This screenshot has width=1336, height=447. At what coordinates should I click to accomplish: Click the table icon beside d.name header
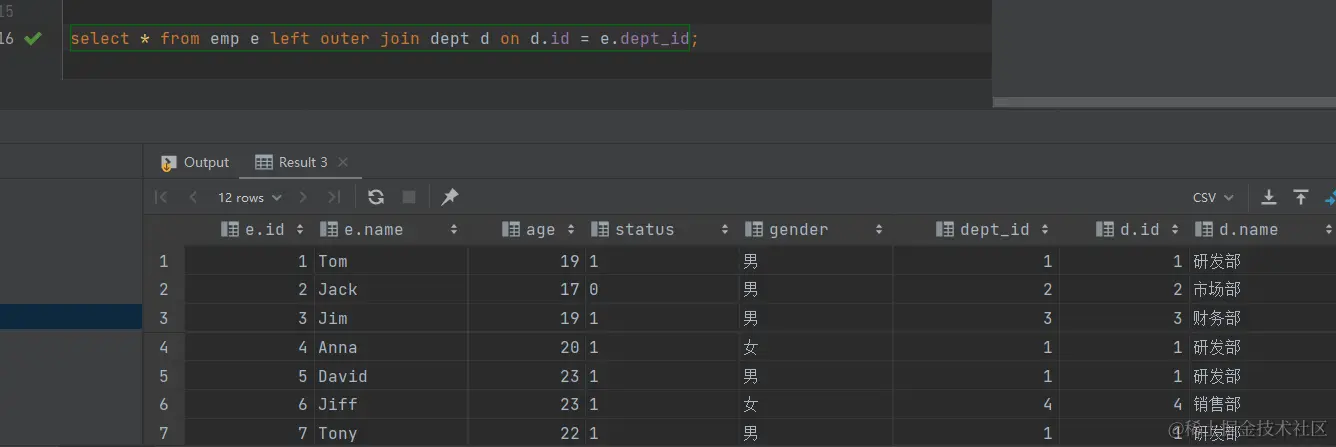tap(1204, 229)
